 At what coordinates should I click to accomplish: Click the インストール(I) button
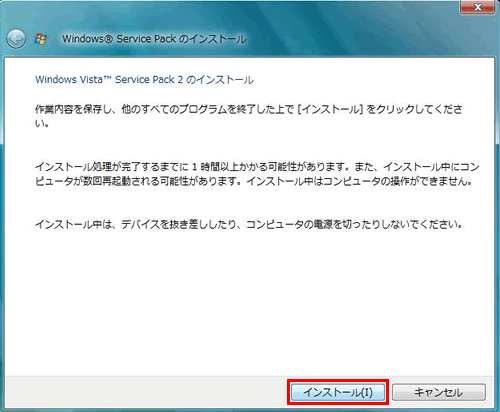[338, 392]
